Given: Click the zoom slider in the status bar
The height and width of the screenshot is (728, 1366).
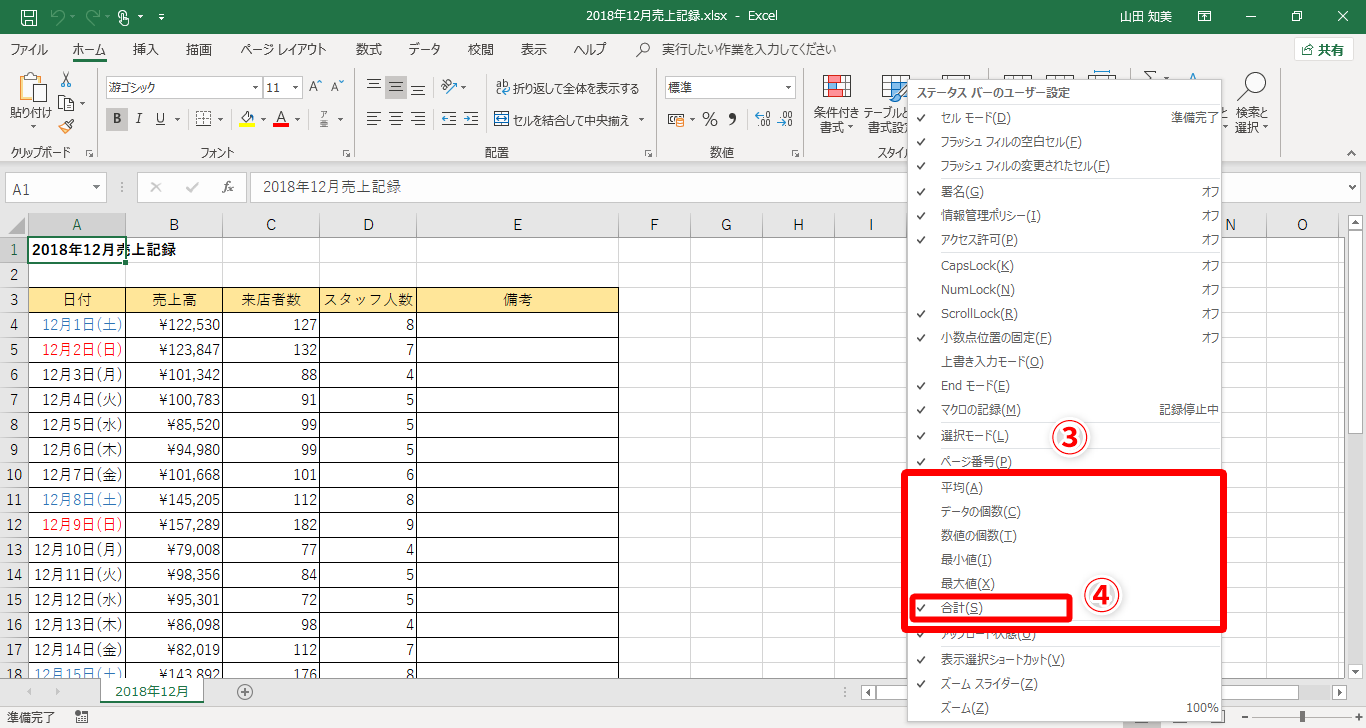Looking at the screenshot, I should 1300,717.
